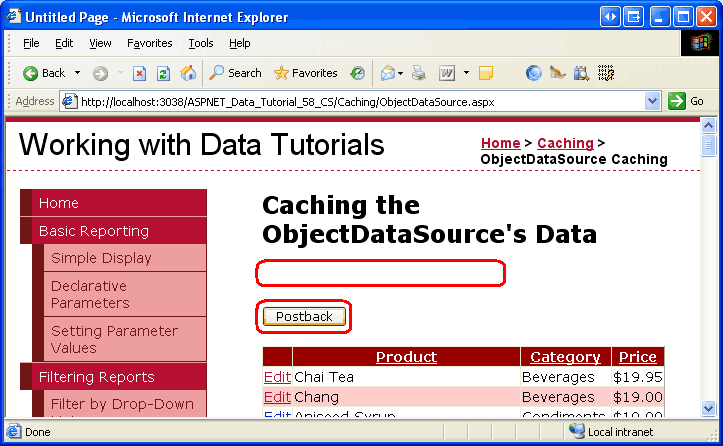The image size is (723, 446).
Task: Refresh the page with the toolbar icon
Action: pos(162,73)
